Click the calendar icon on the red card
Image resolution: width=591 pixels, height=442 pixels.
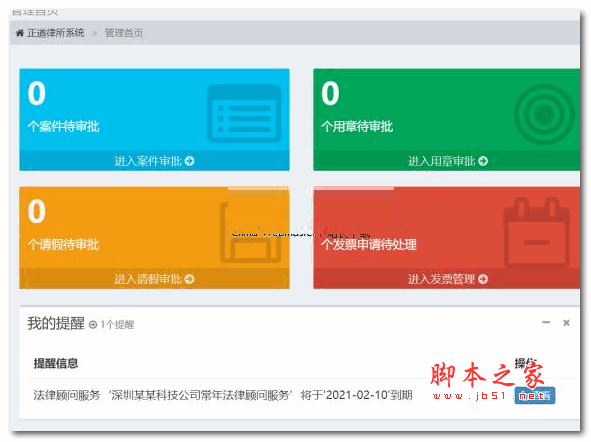[x=536, y=232]
